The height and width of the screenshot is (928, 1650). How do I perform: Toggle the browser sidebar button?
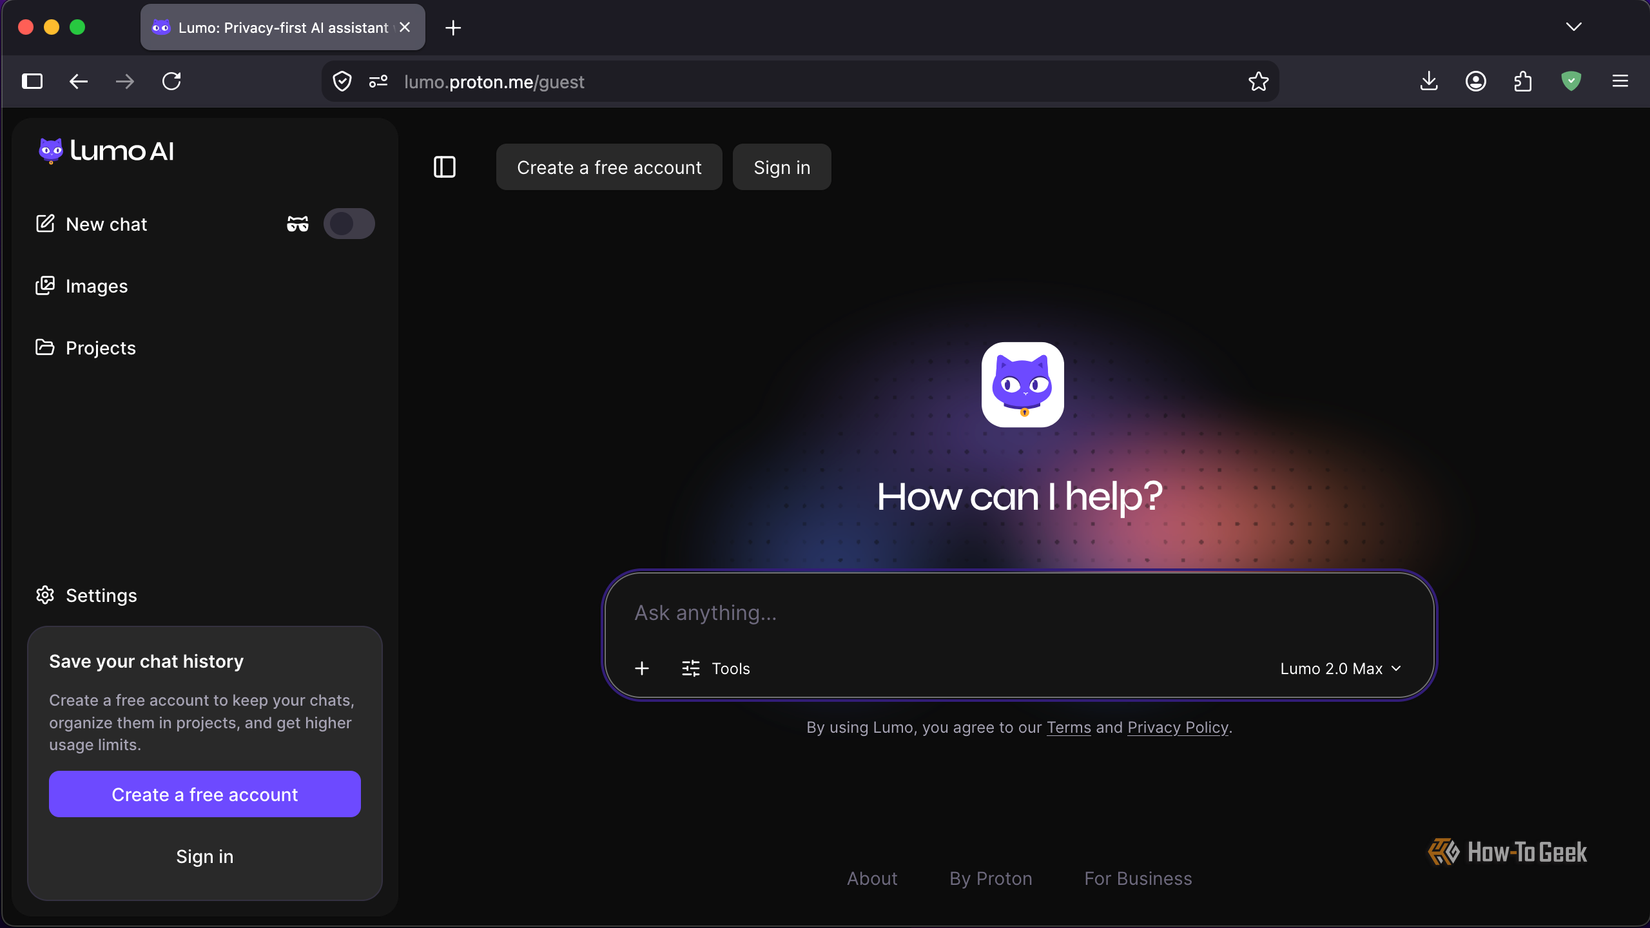click(32, 81)
